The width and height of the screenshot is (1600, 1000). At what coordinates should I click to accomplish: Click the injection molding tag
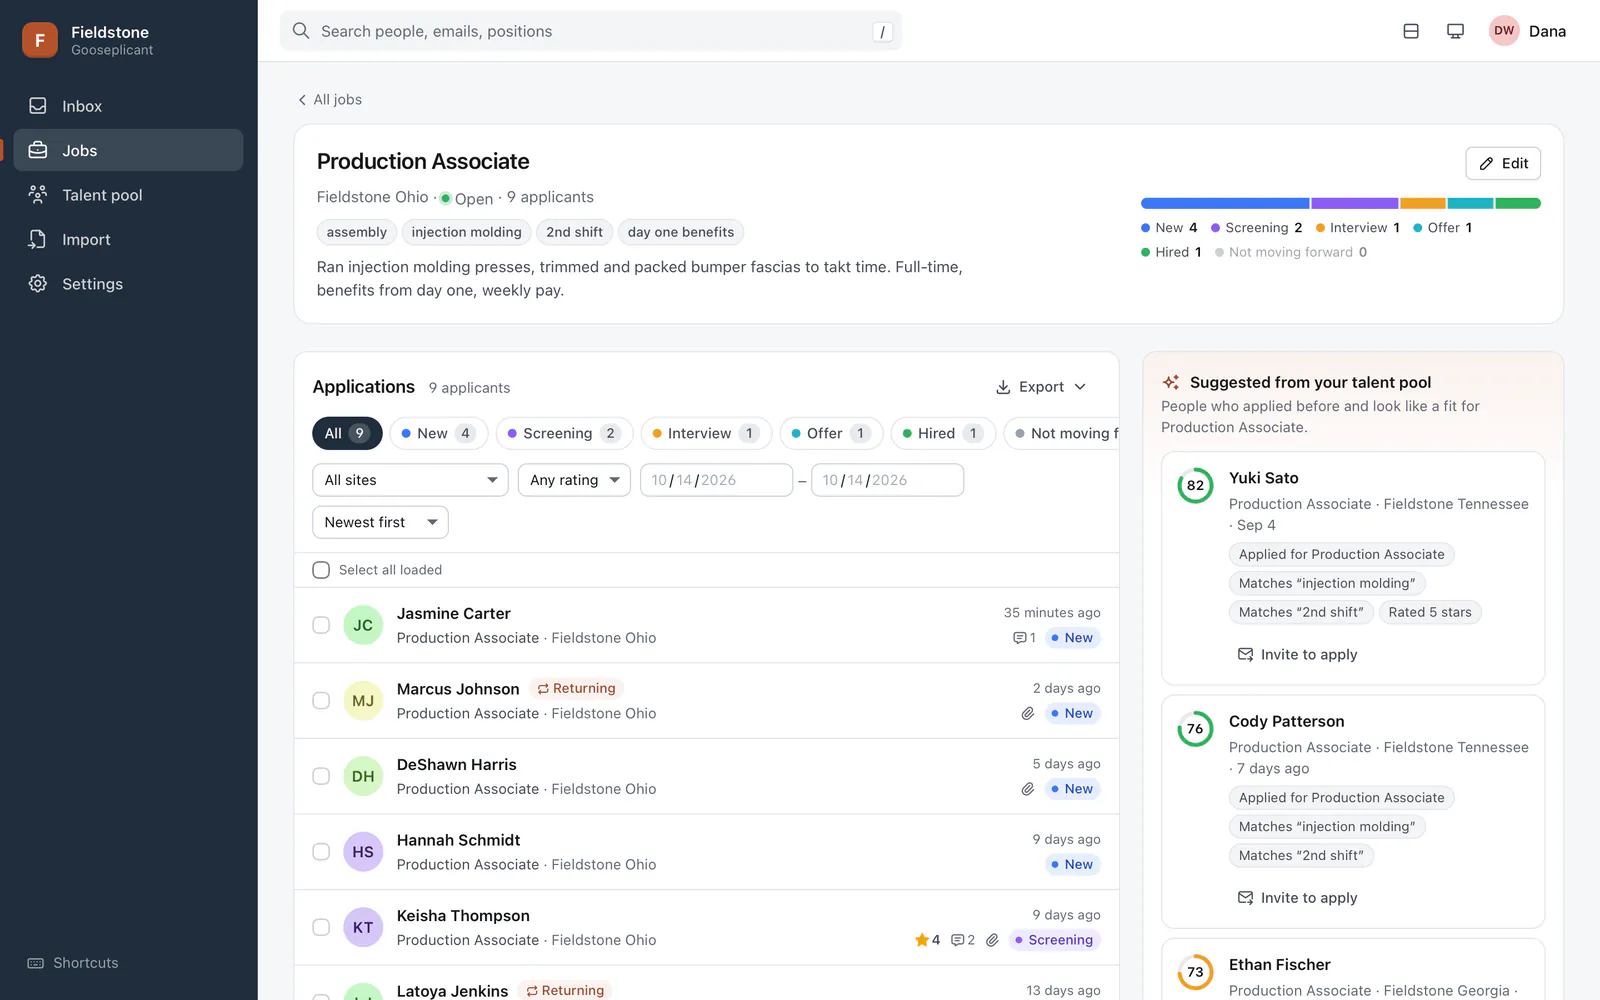pyautogui.click(x=466, y=232)
